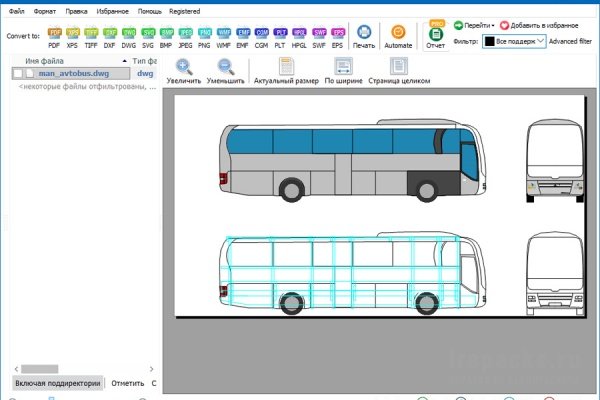
Task: Convert to WMF format
Action: (x=223, y=38)
